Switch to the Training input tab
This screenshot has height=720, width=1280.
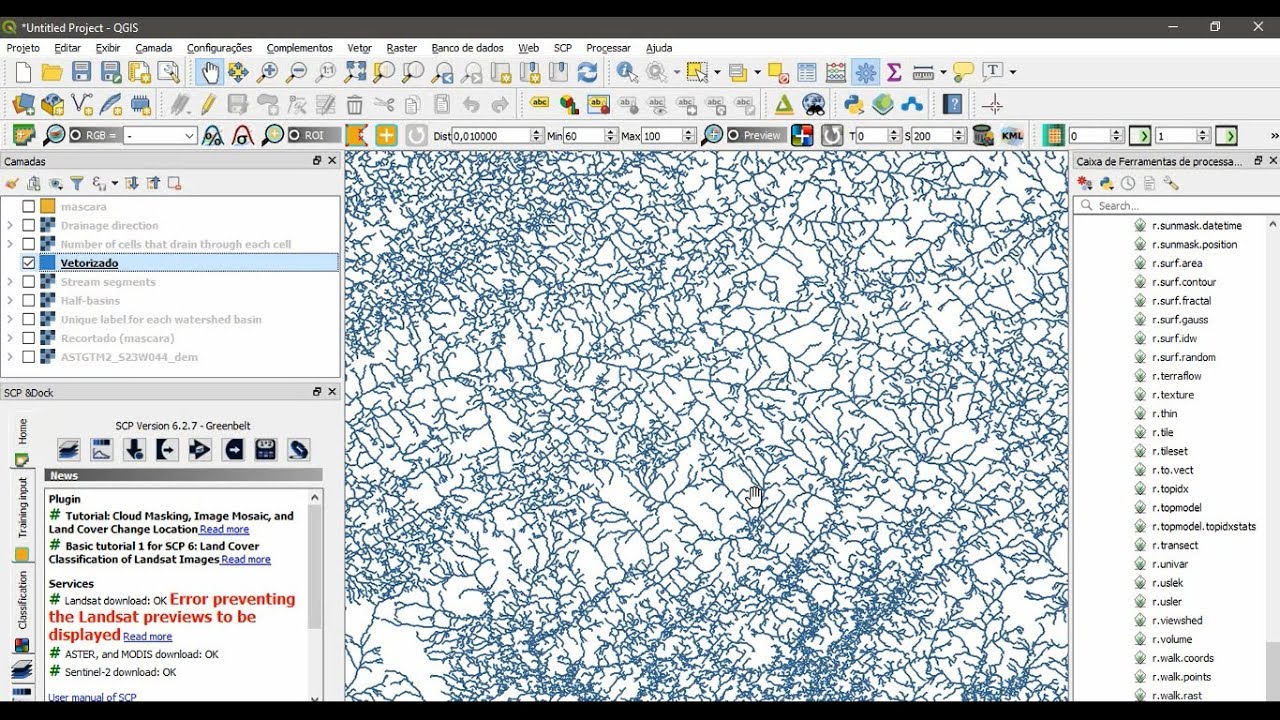point(22,508)
